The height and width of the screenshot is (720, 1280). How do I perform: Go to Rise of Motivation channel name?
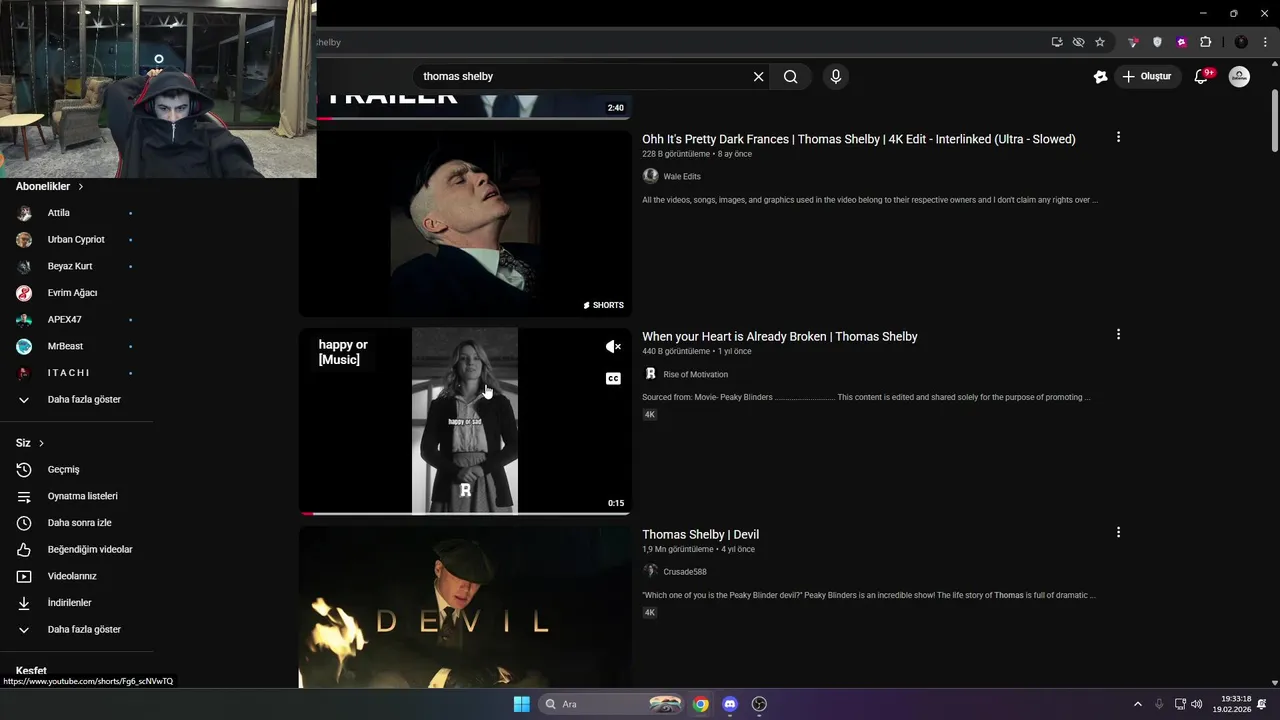tap(695, 374)
